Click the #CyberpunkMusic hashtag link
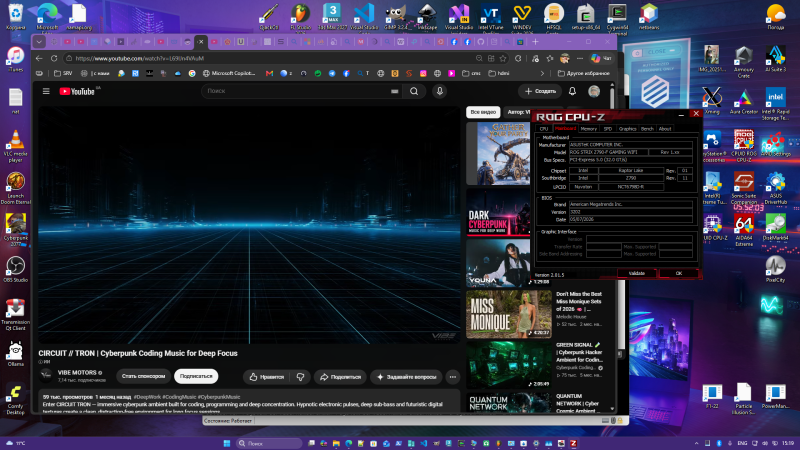Screen dimensions: 800x450 (219, 396)
